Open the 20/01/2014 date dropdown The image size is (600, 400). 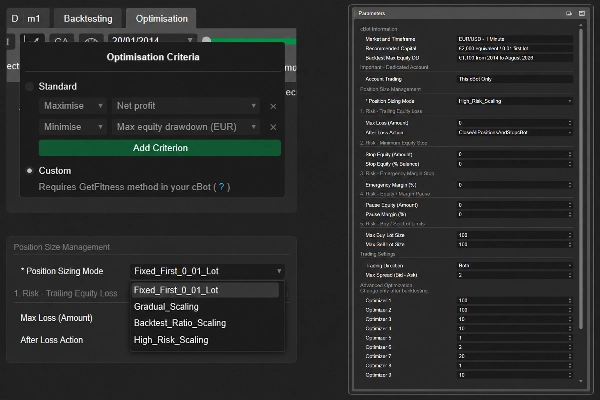pos(152,39)
